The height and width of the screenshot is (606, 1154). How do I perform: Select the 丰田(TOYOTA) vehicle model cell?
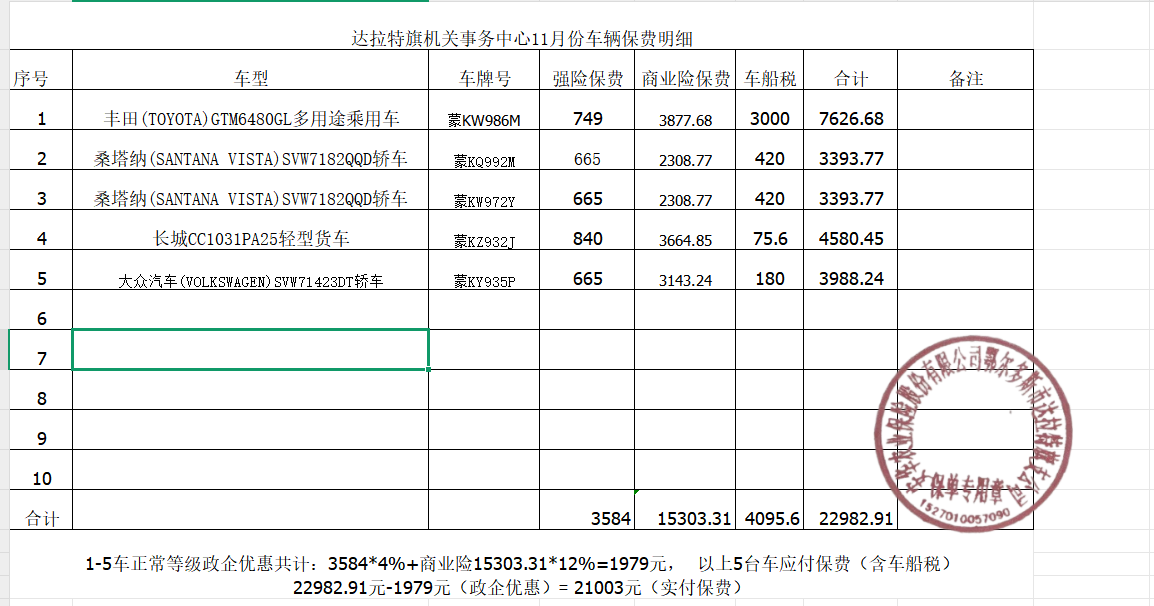click(251, 119)
